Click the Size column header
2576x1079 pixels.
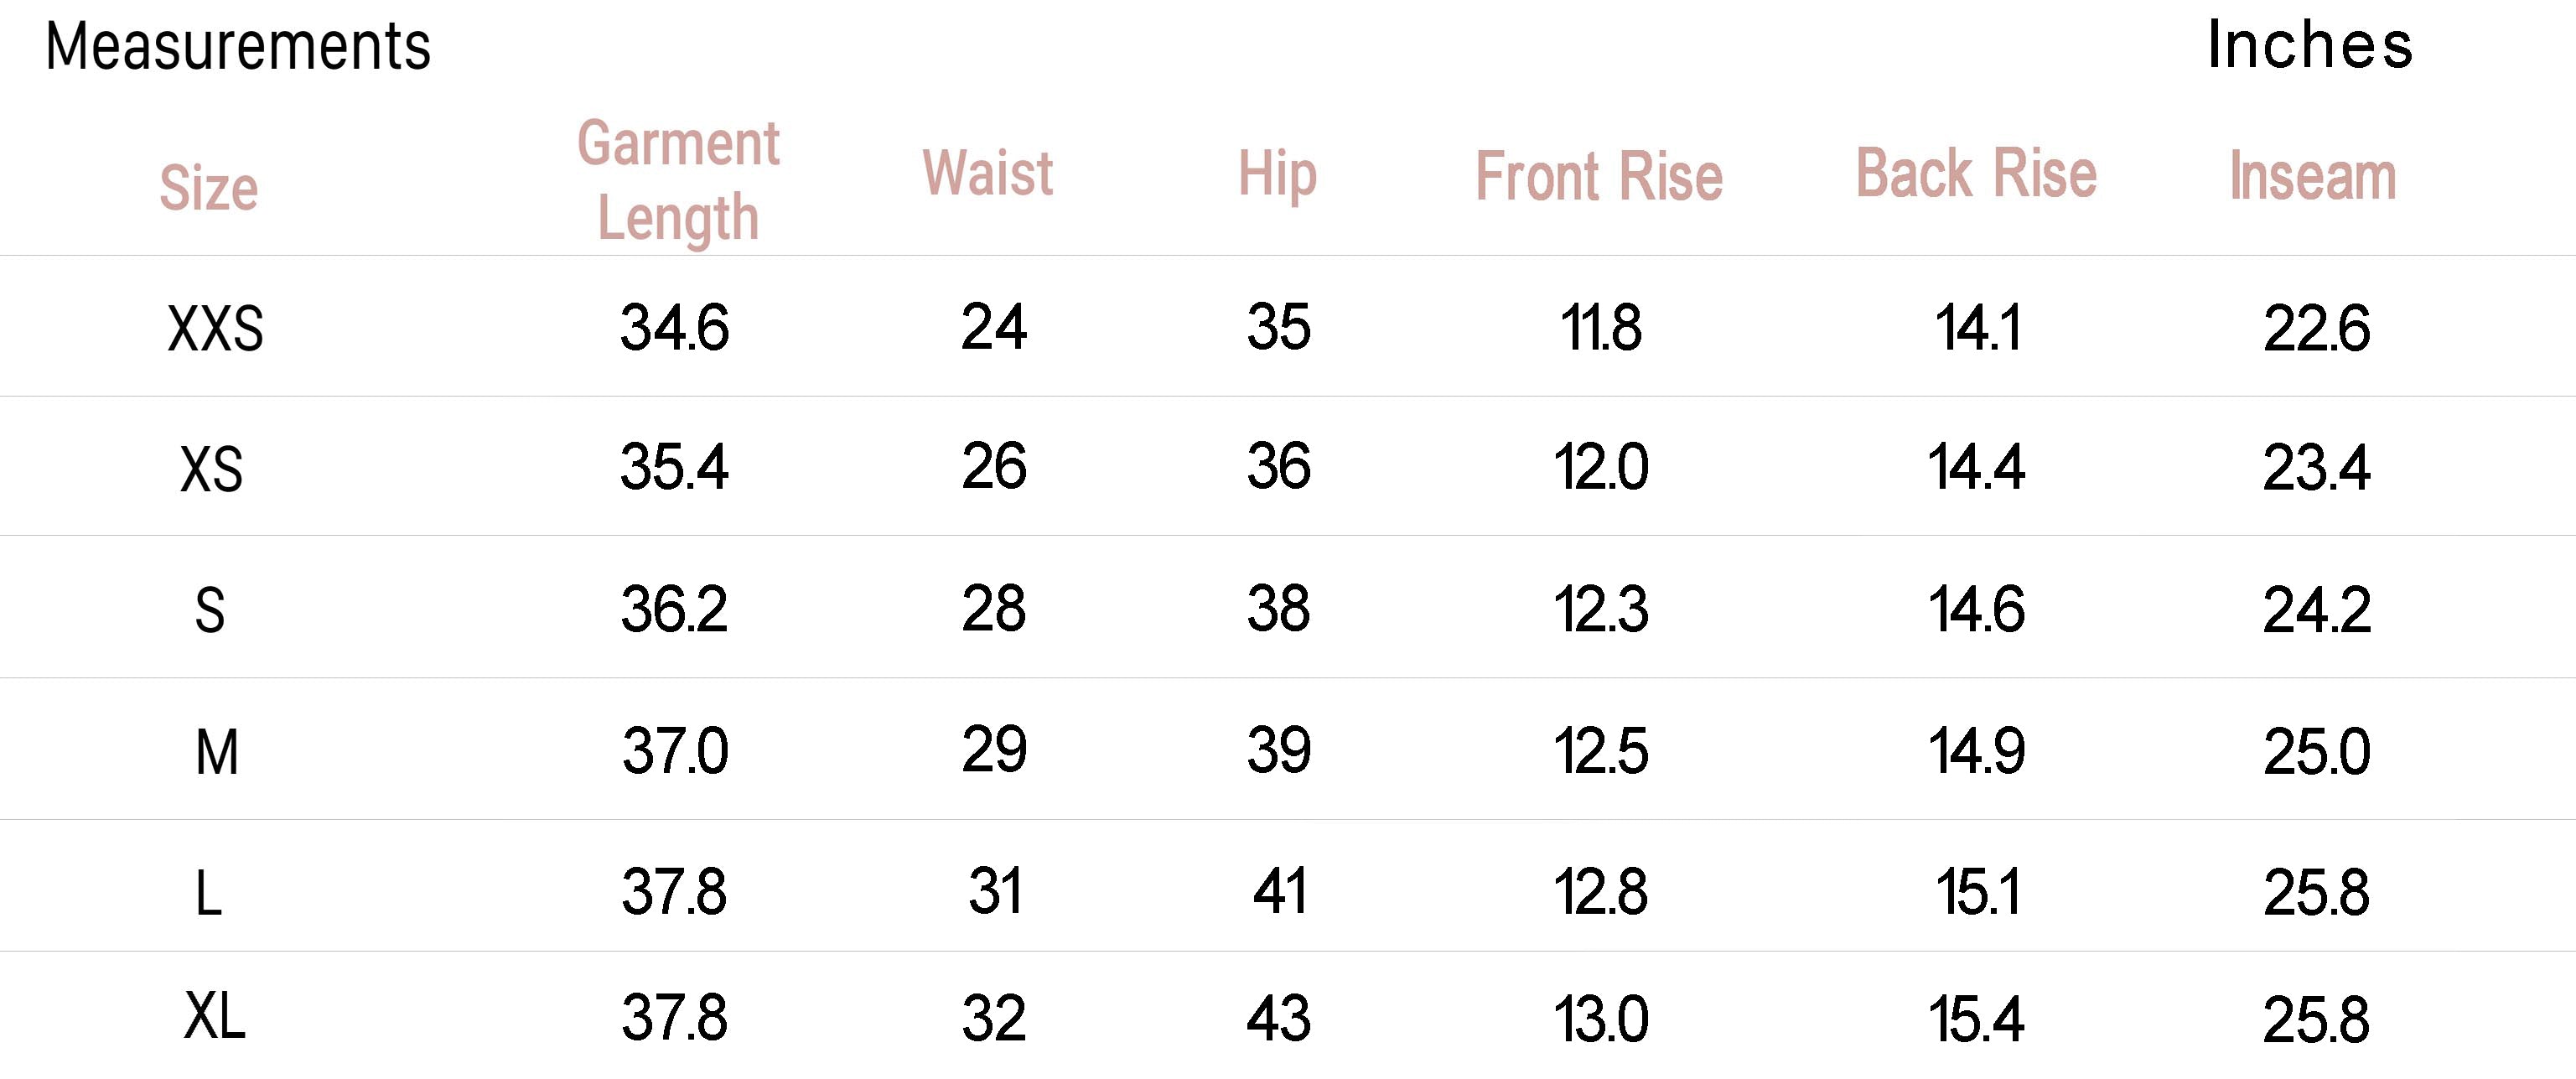(x=209, y=187)
